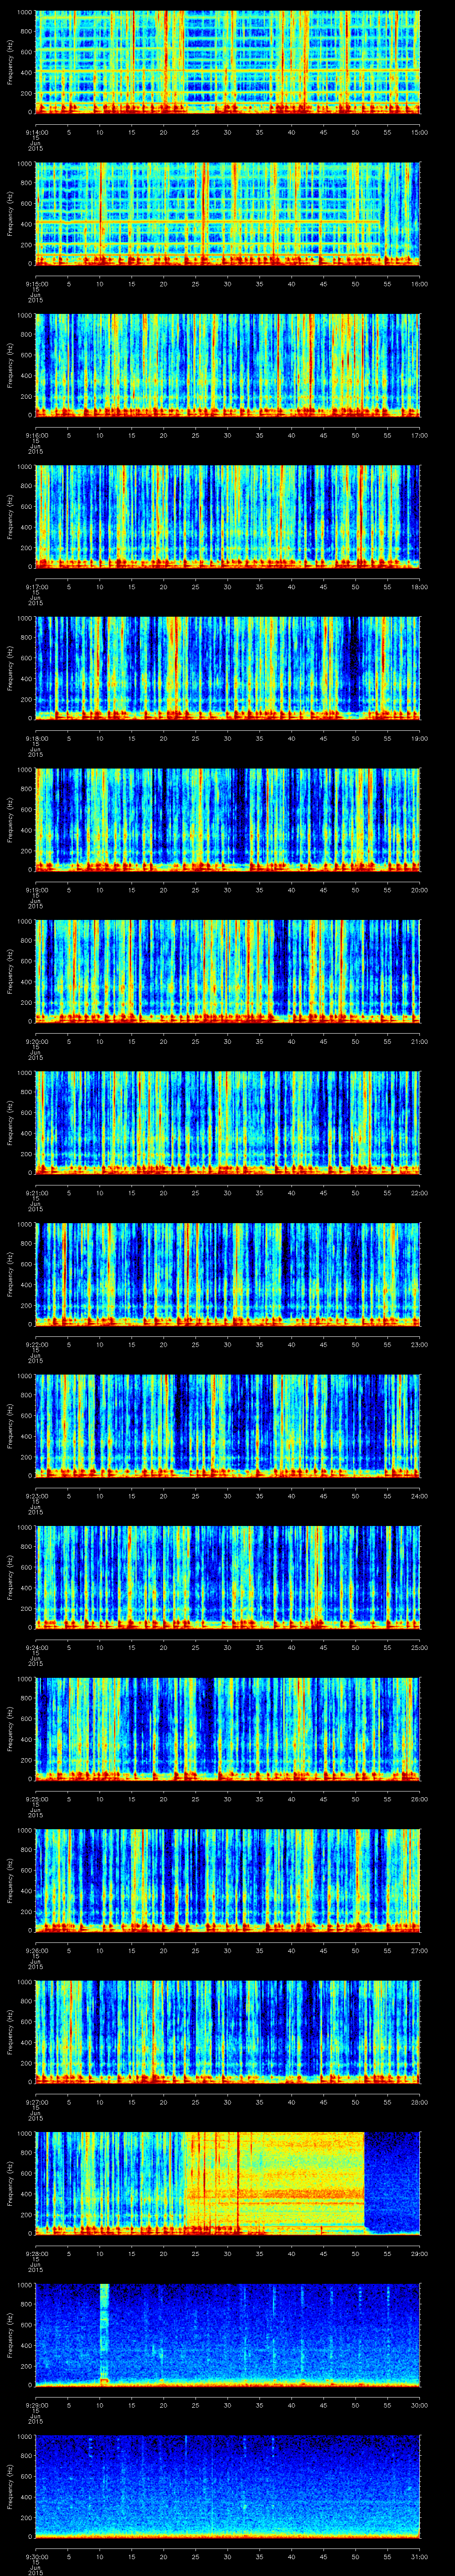Image resolution: width=455 pixels, height=2576 pixels.
Task: Click the 19:00 end time label
Action: (x=419, y=738)
